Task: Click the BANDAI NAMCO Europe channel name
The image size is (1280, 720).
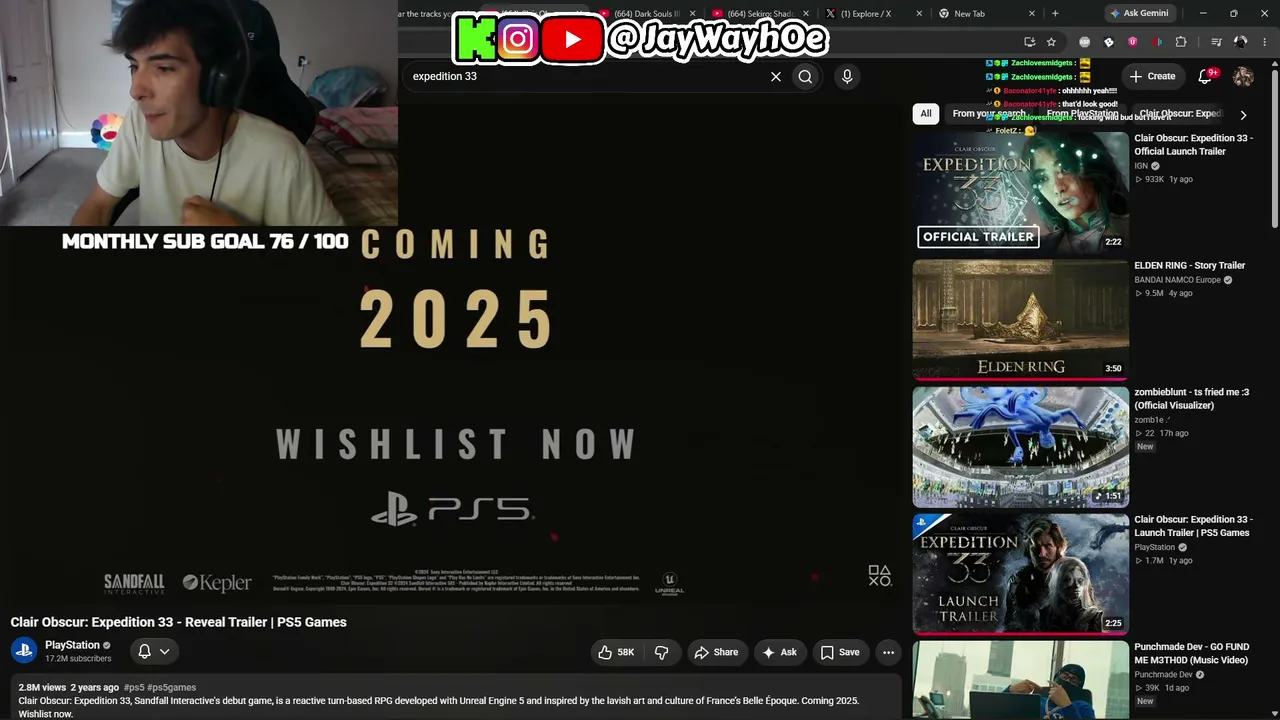Action: point(1178,280)
